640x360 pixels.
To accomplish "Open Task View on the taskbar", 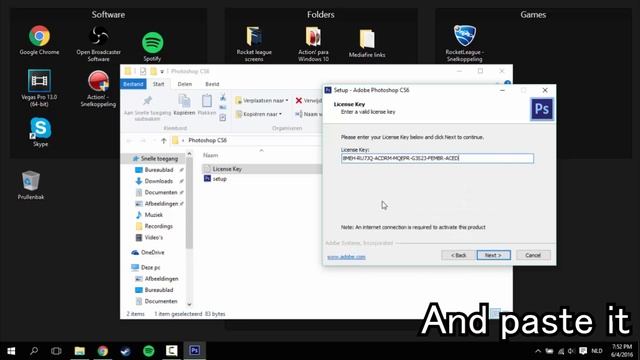I will point(56,351).
